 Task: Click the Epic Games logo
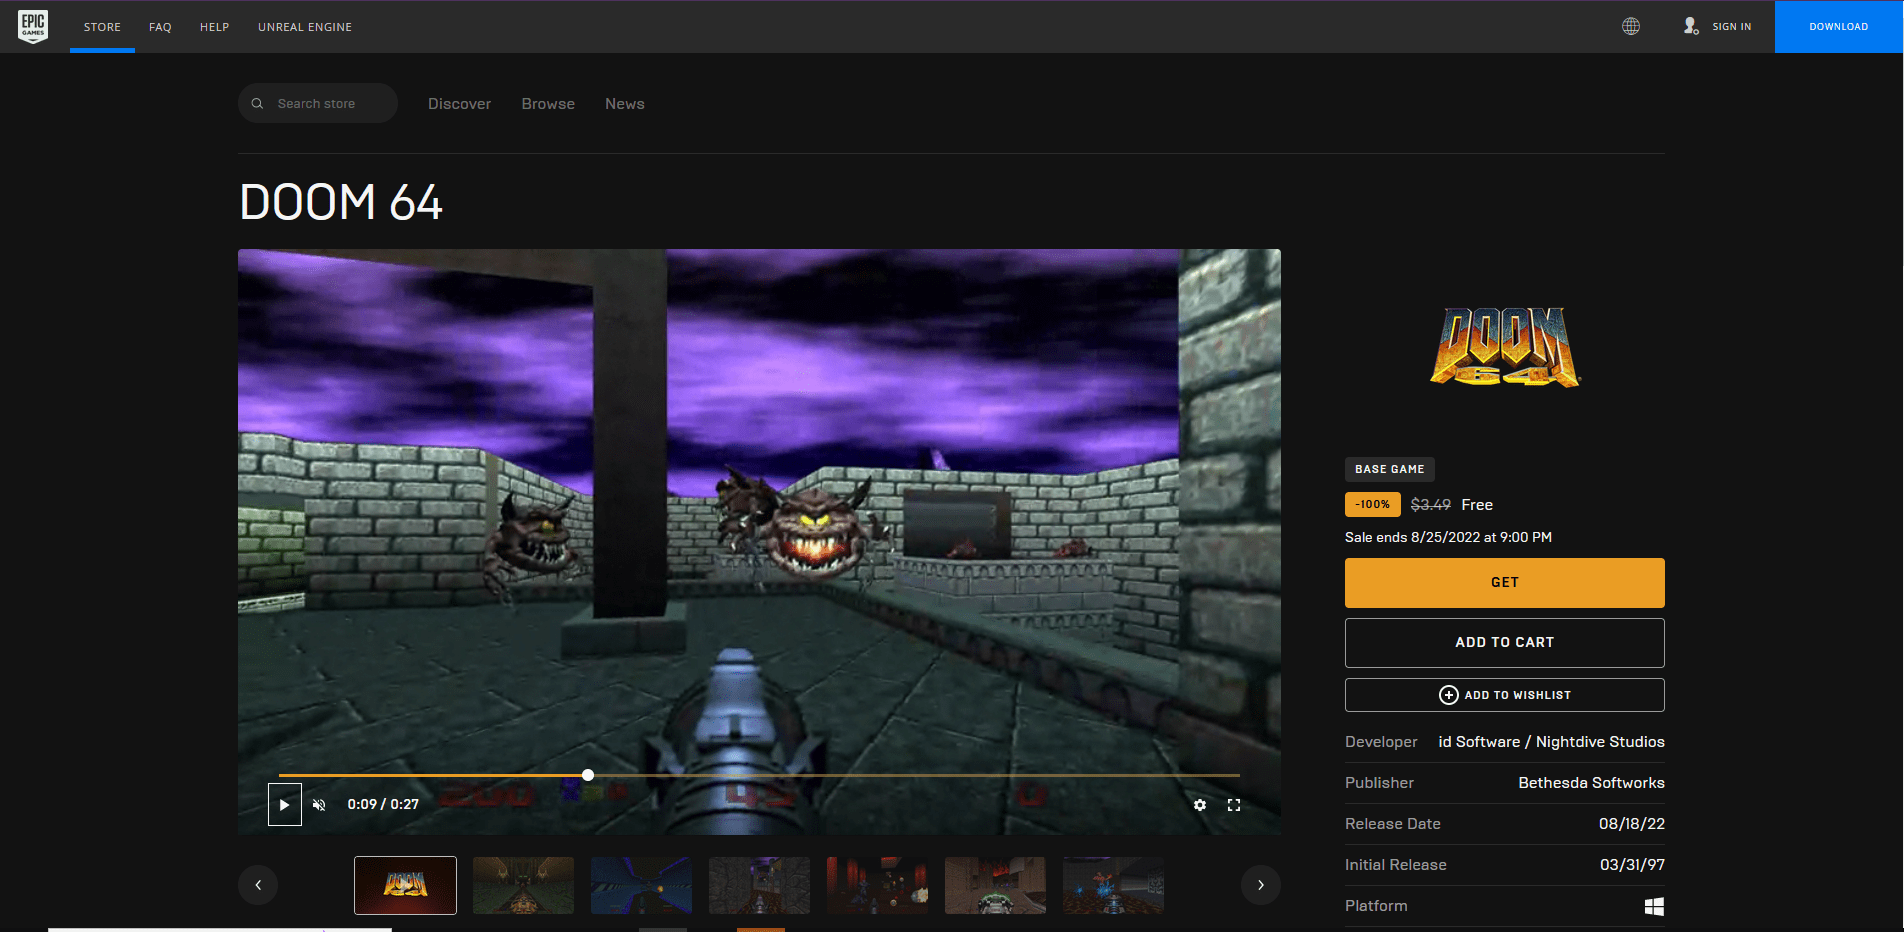(33, 26)
